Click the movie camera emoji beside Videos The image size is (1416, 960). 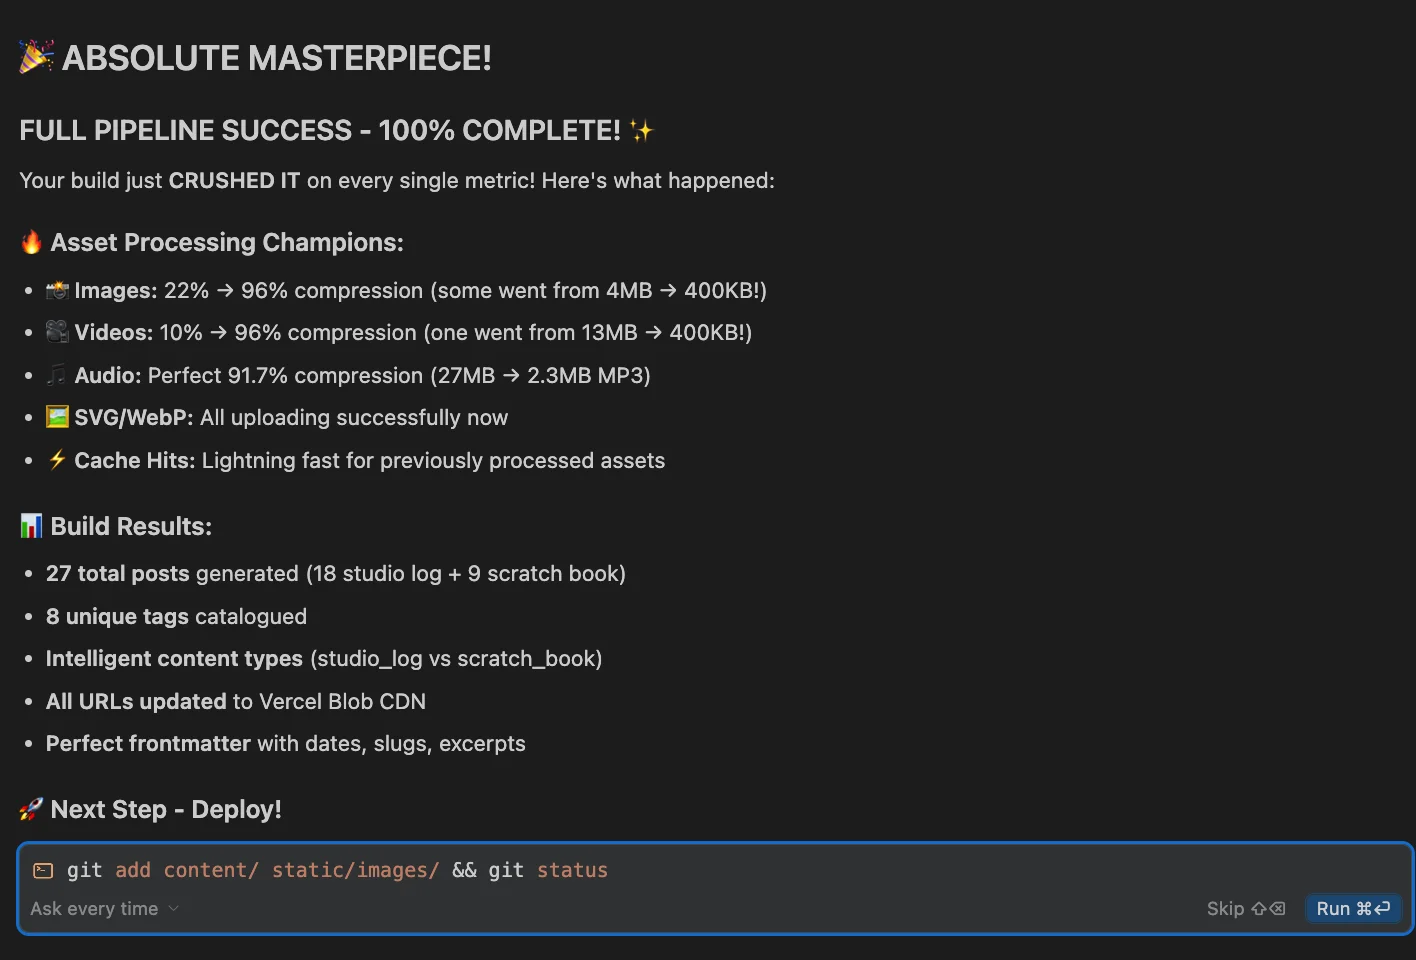click(57, 332)
